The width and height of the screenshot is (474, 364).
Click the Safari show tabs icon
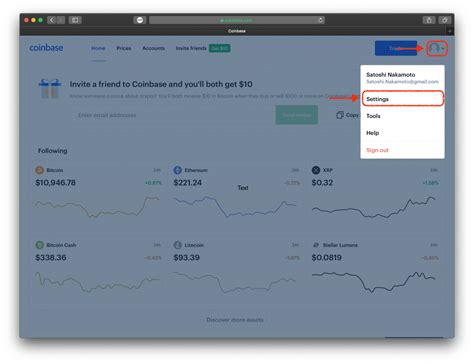pyautogui.click(x=445, y=20)
